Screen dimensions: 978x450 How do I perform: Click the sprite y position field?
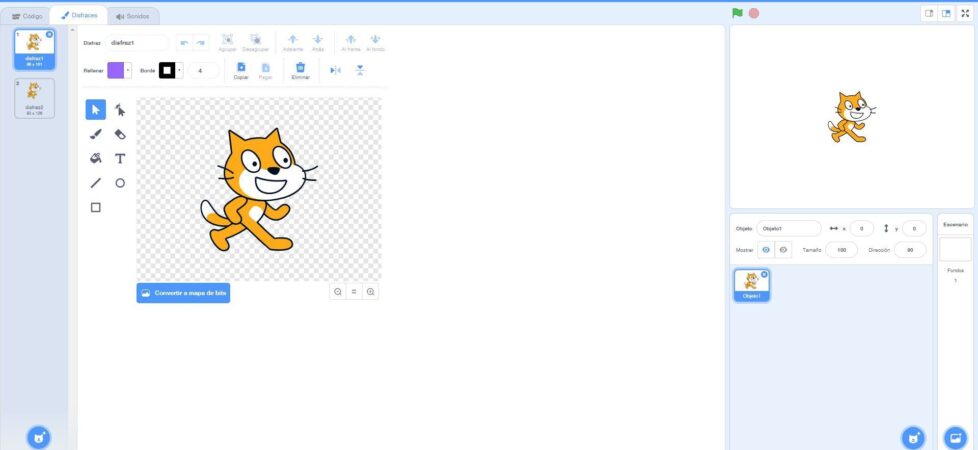click(914, 228)
